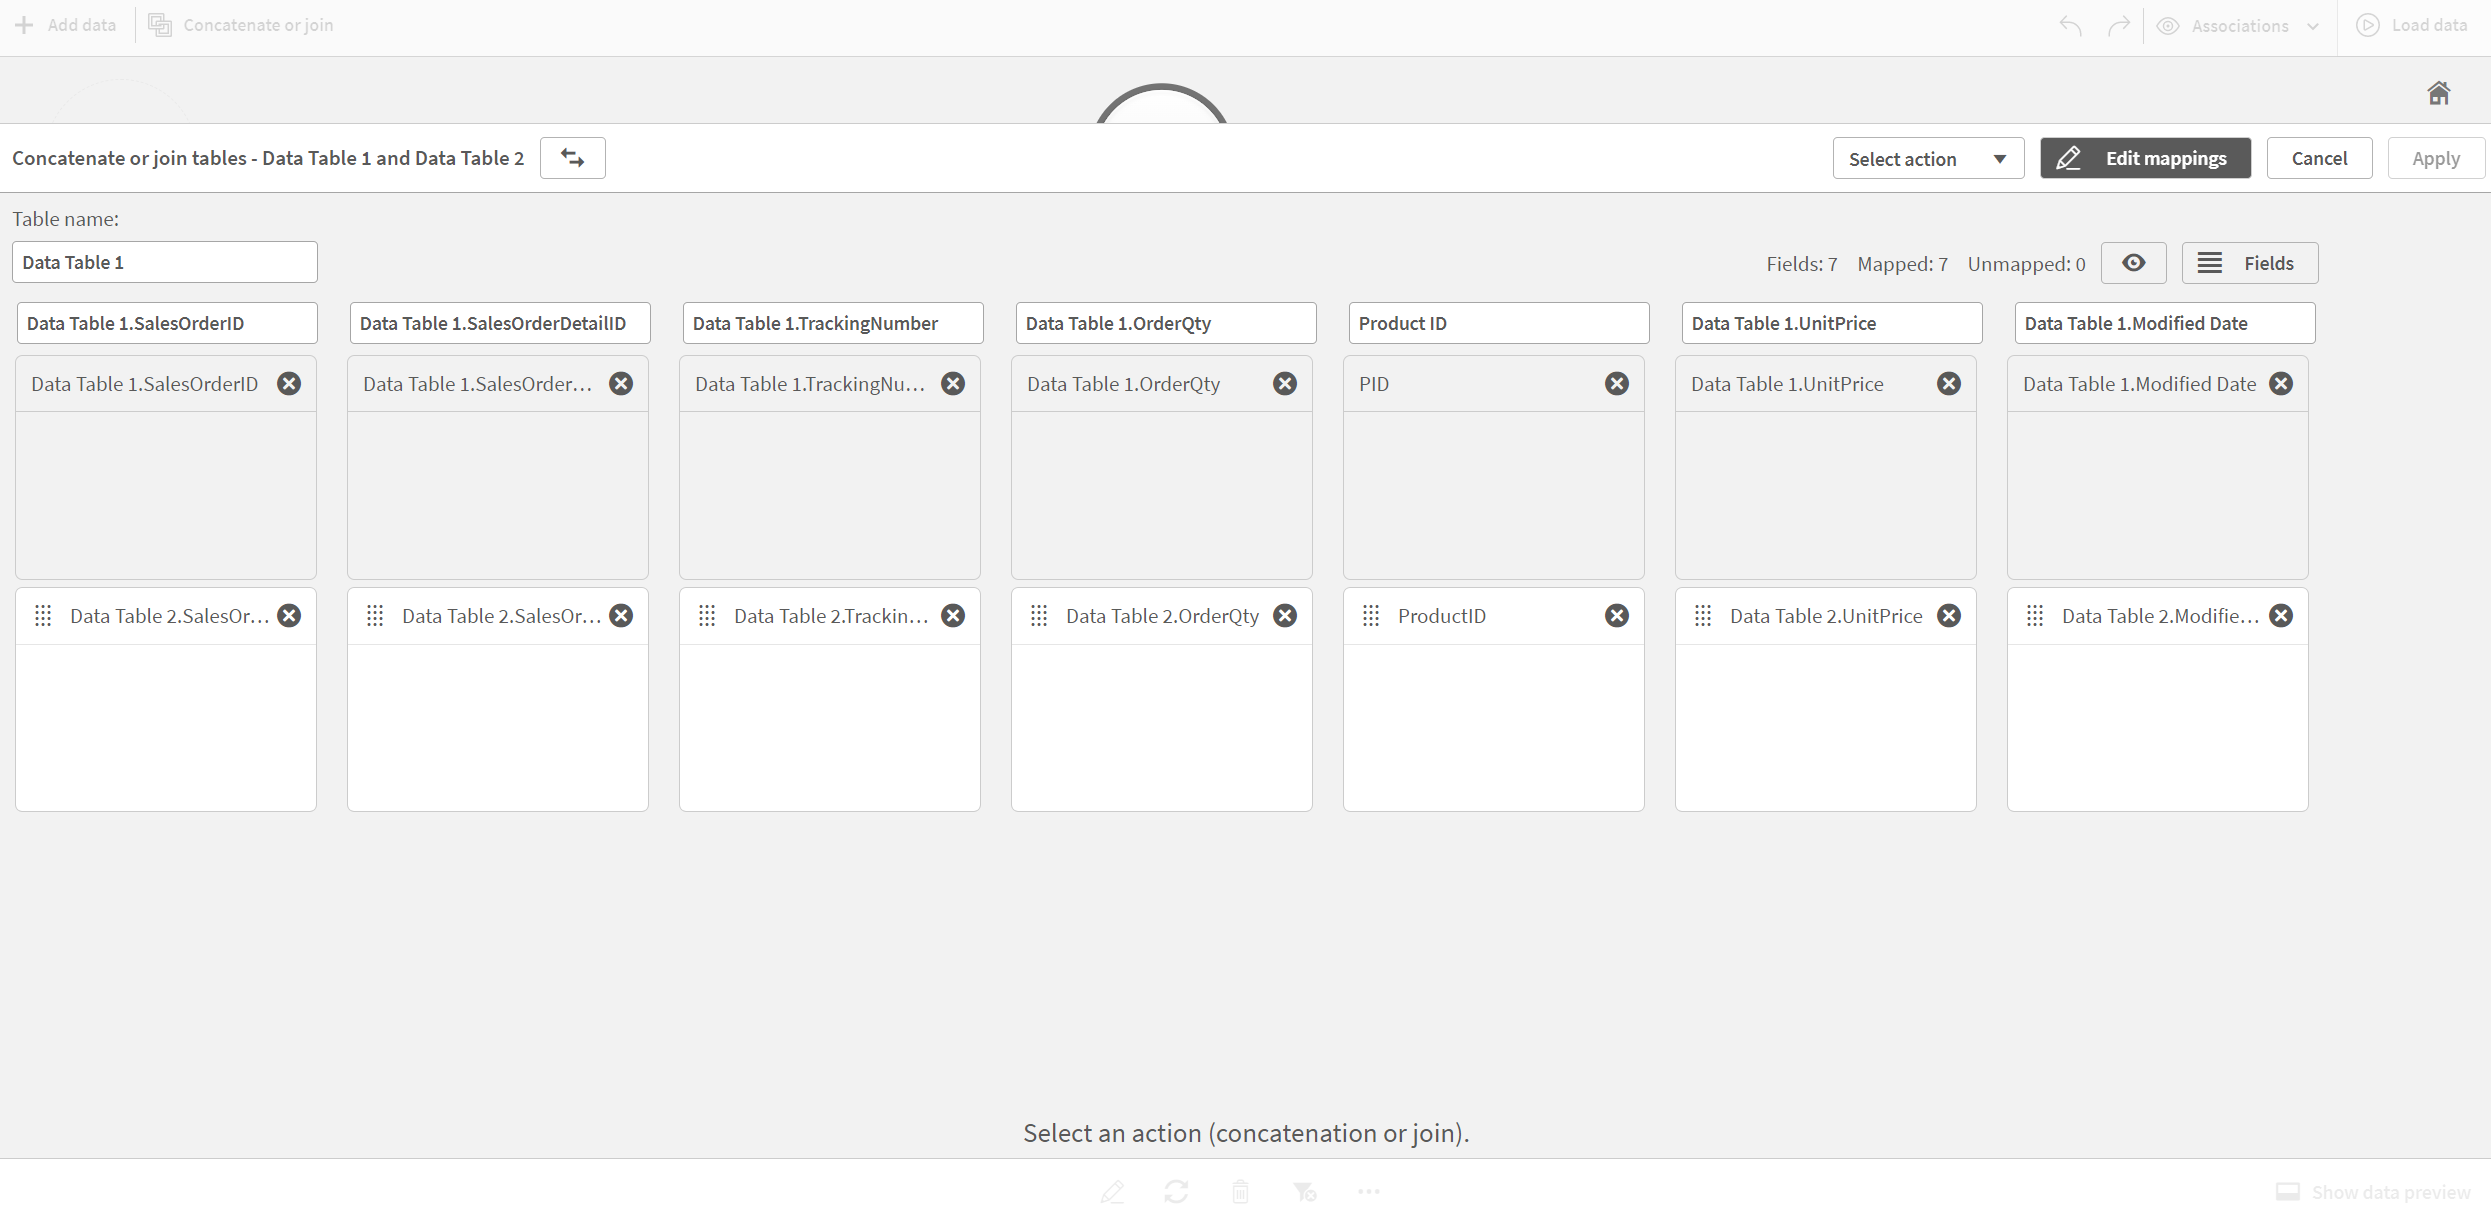The width and height of the screenshot is (2491, 1225).
Task: Click the eye visibility toggle icon
Action: pos(2135,264)
